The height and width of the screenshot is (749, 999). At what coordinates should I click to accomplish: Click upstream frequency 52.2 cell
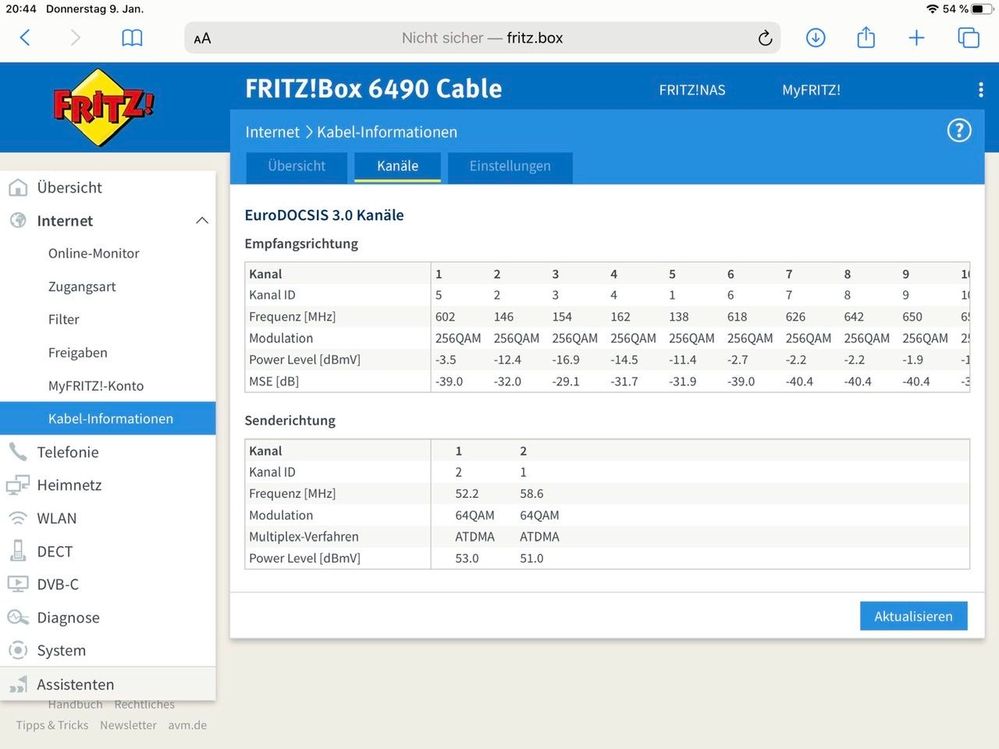pos(467,494)
